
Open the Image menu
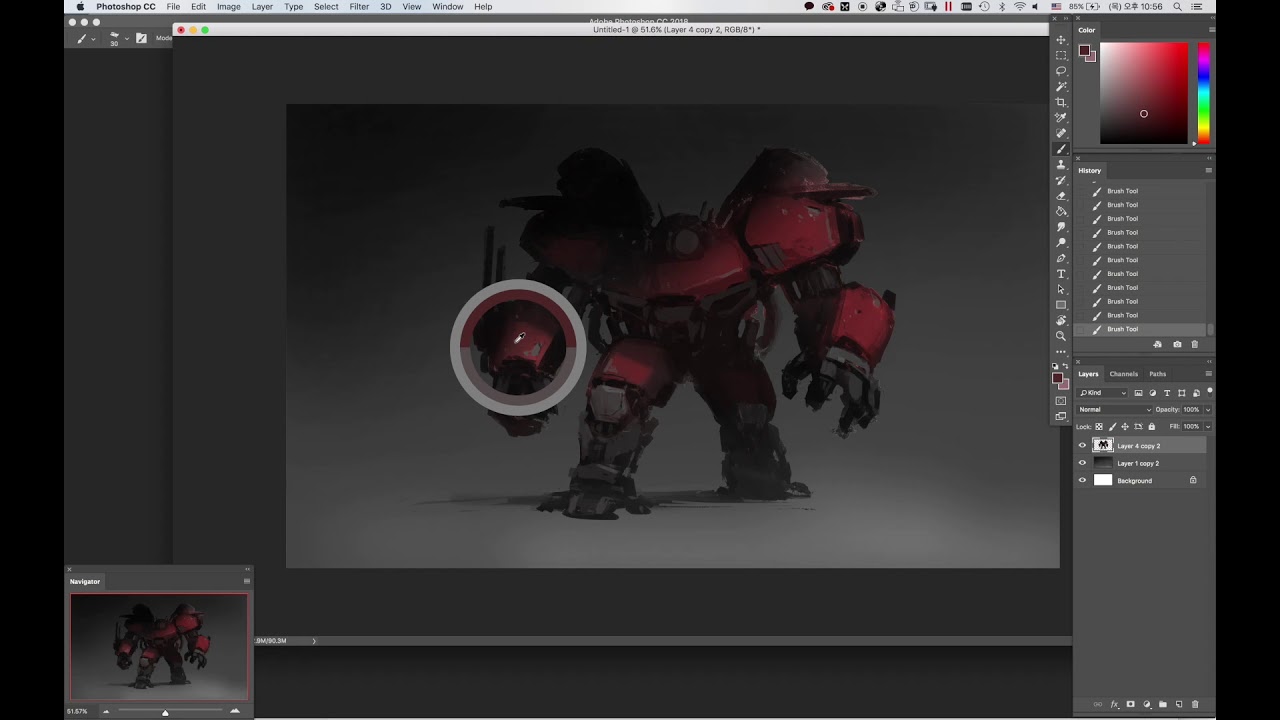point(229,7)
